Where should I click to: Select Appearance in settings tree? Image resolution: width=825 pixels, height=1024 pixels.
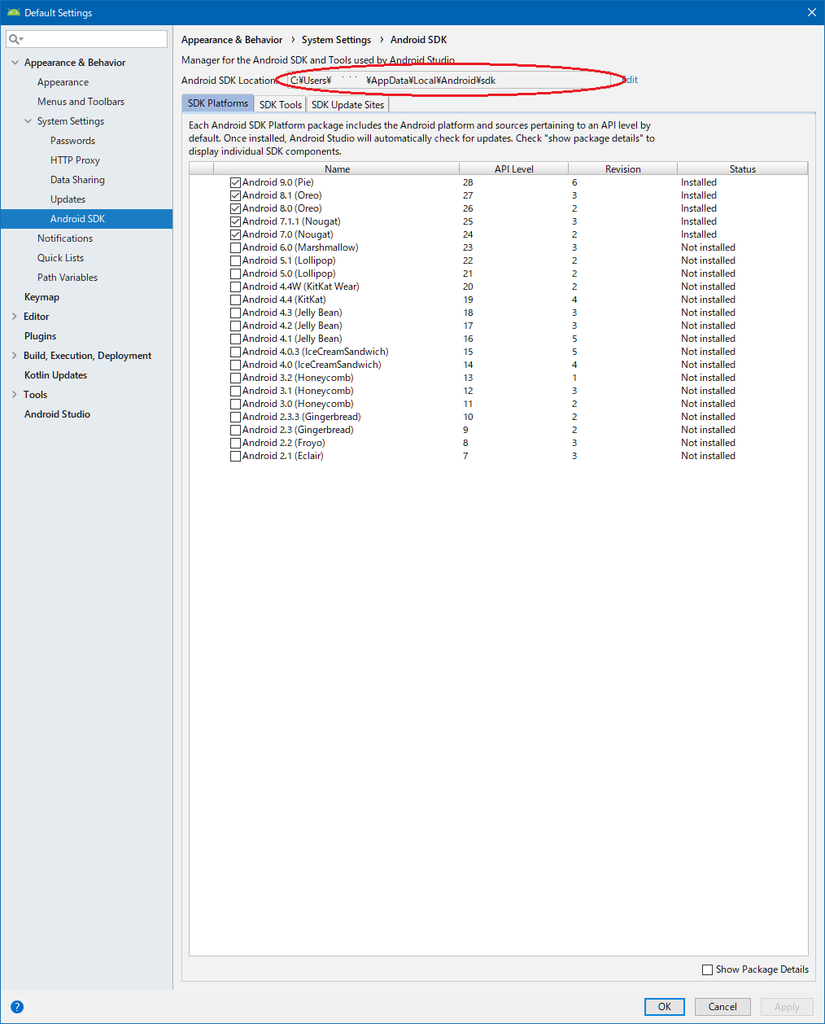pos(63,82)
